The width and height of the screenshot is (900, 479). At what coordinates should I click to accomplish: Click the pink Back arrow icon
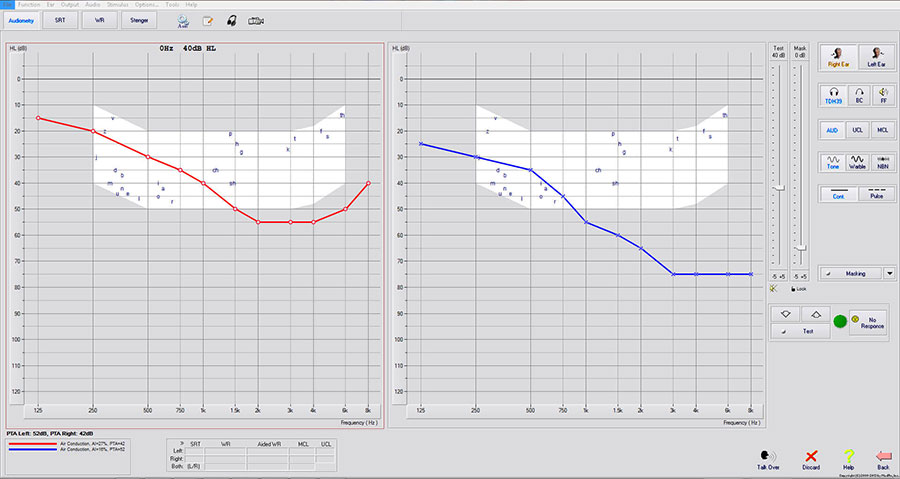click(882, 455)
